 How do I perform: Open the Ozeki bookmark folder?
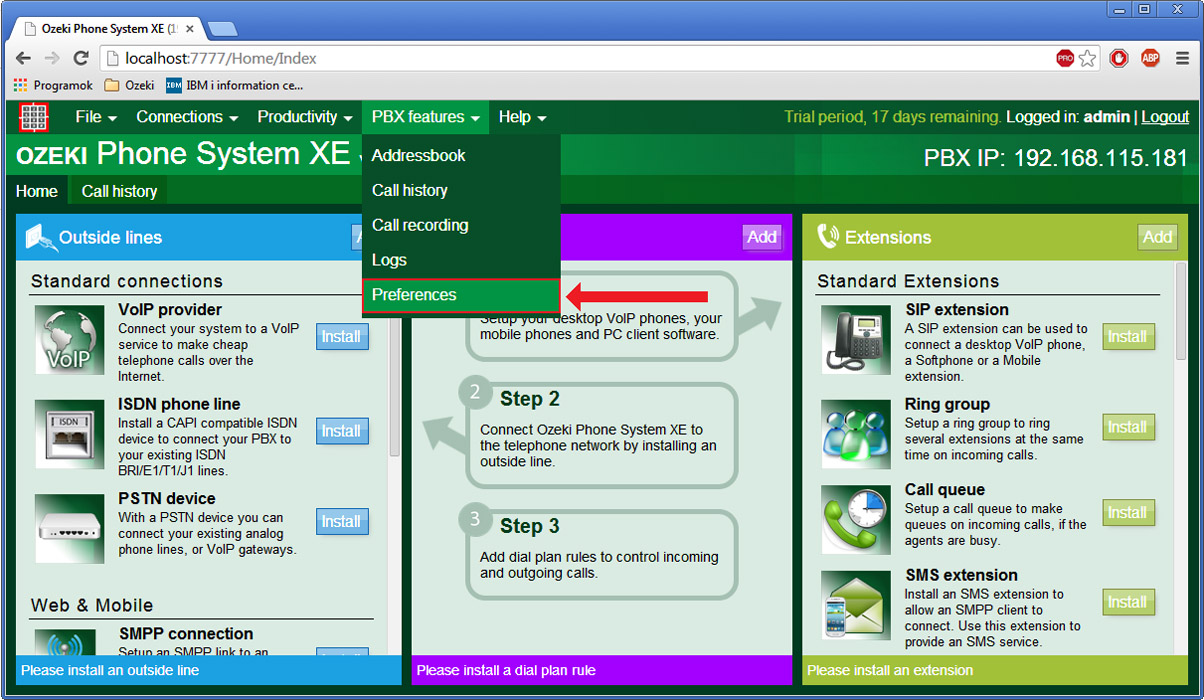(x=129, y=86)
